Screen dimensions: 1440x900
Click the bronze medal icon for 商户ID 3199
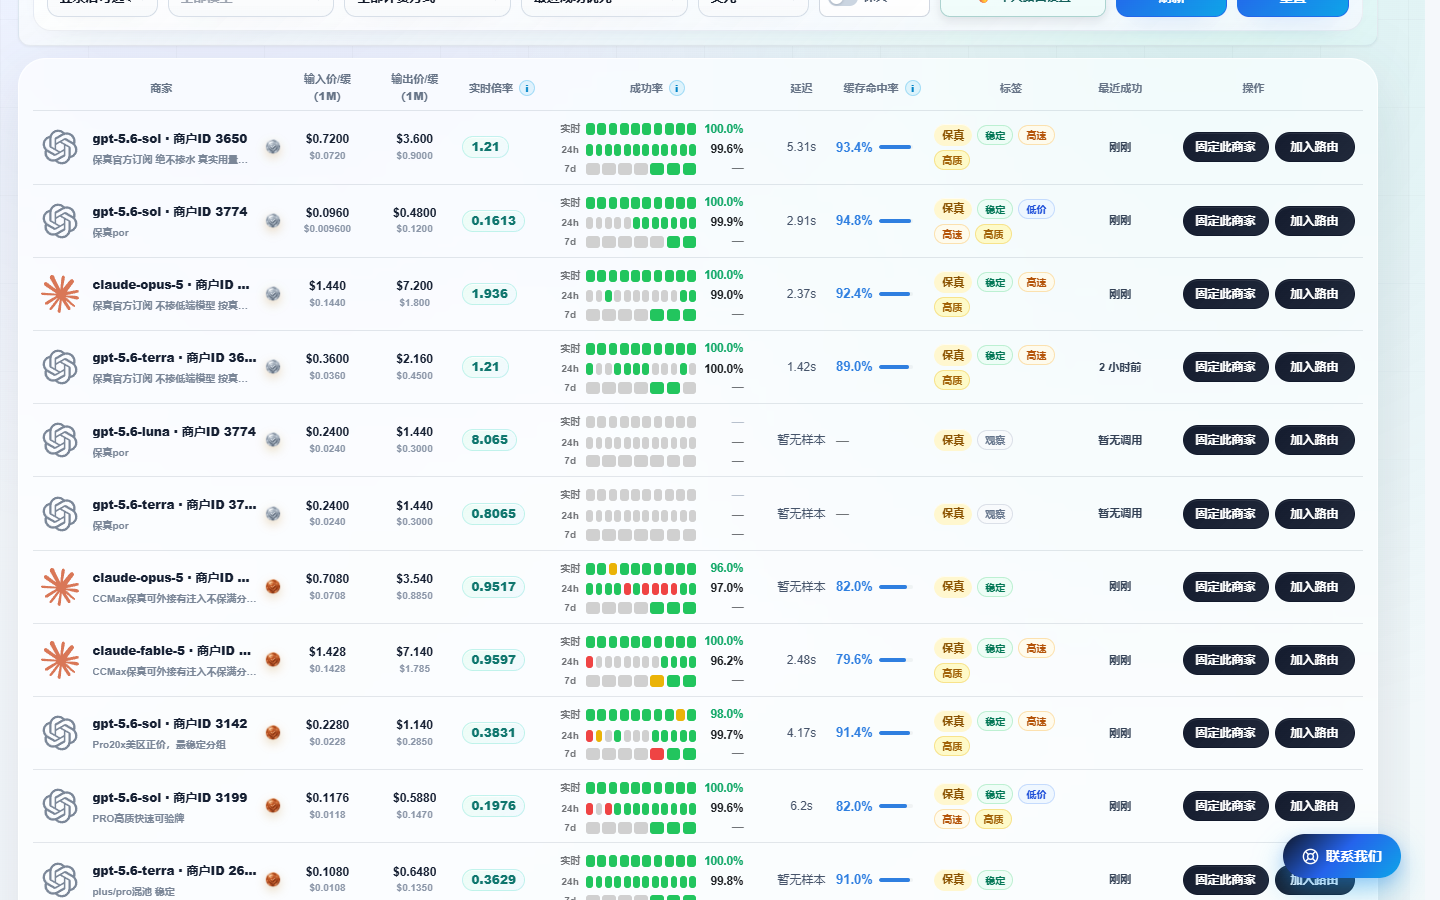(273, 806)
